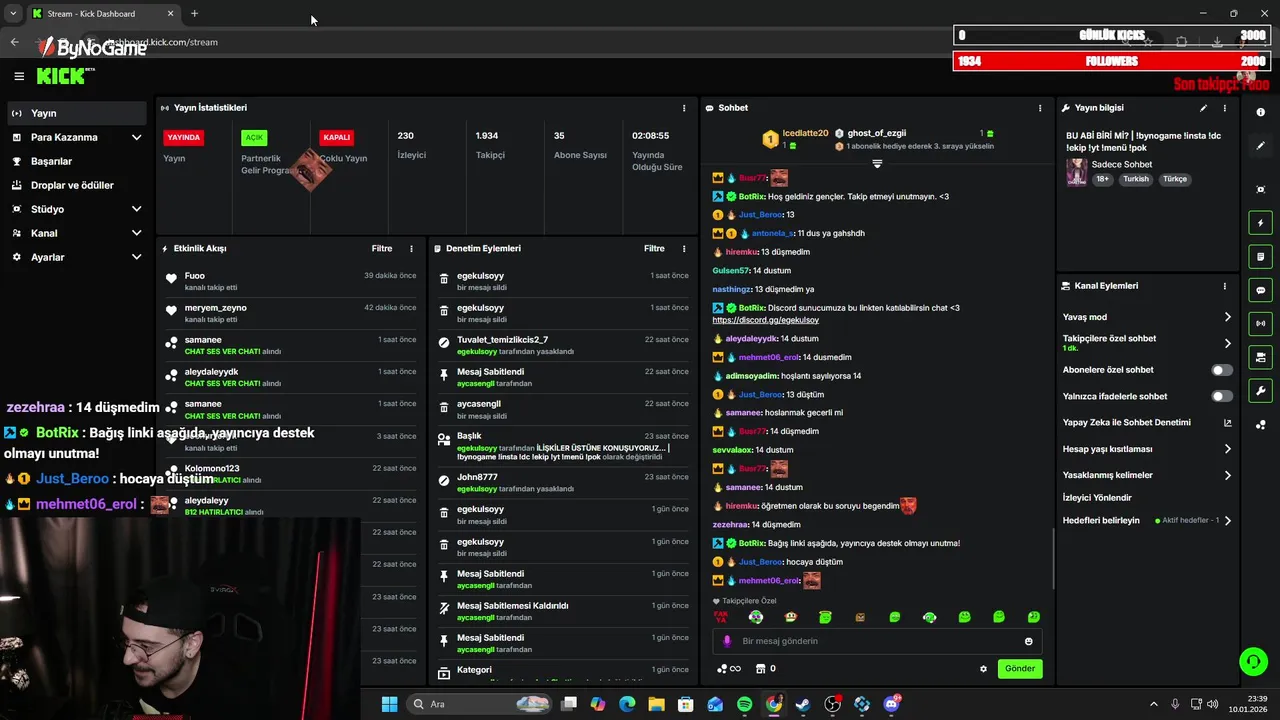
Task: Open the emoji picker in message box
Action: pos(1028,641)
